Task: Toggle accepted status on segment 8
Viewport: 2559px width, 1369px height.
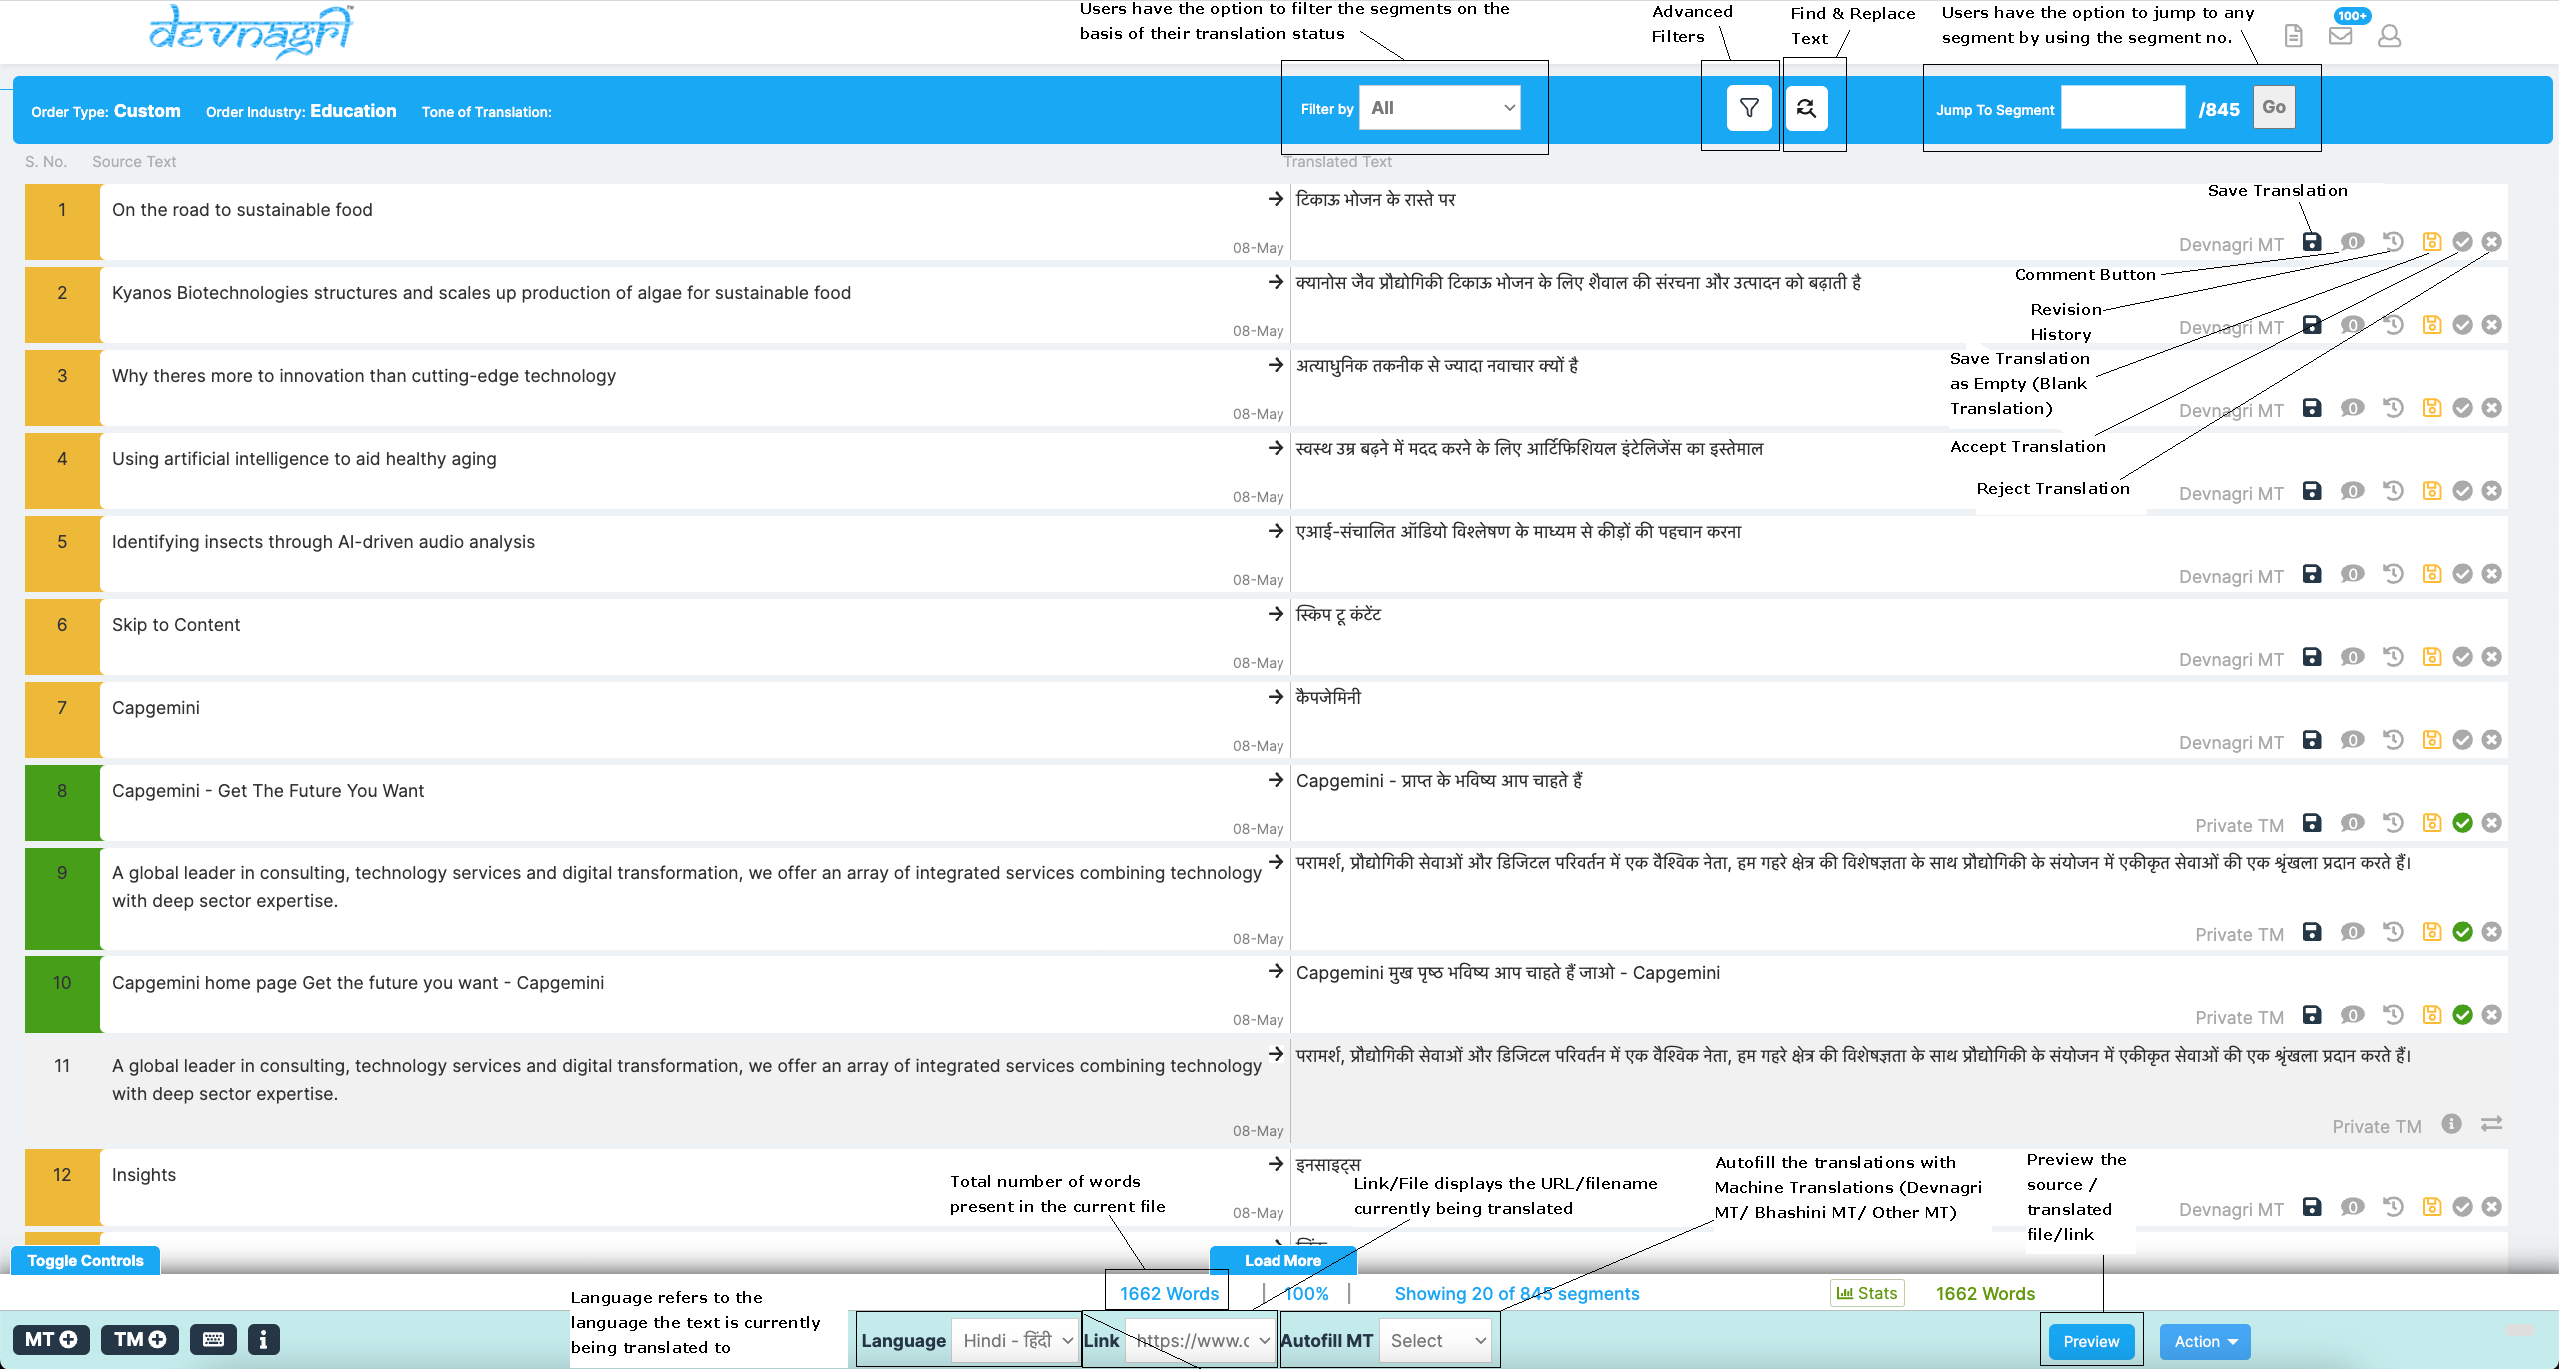Action: pyautogui.click(x=2462, y=823)
